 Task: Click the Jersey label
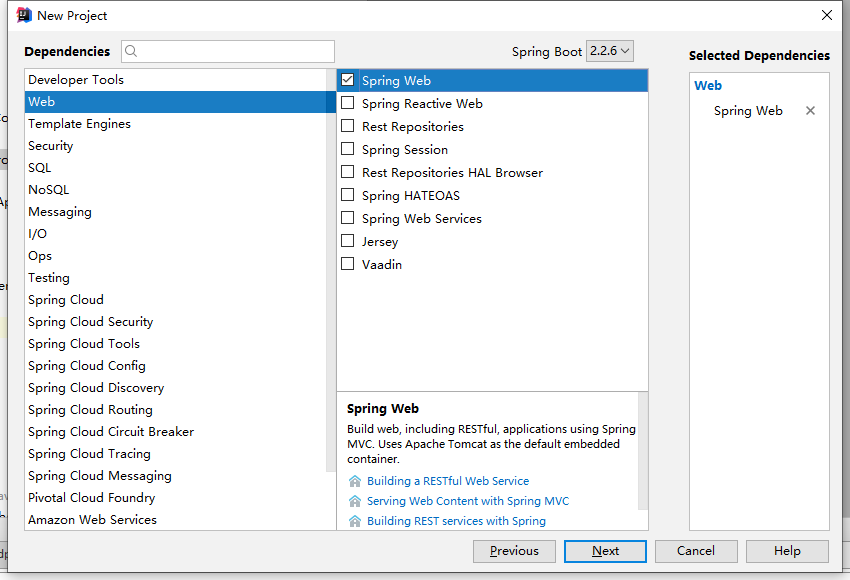(x=380, y=242)
